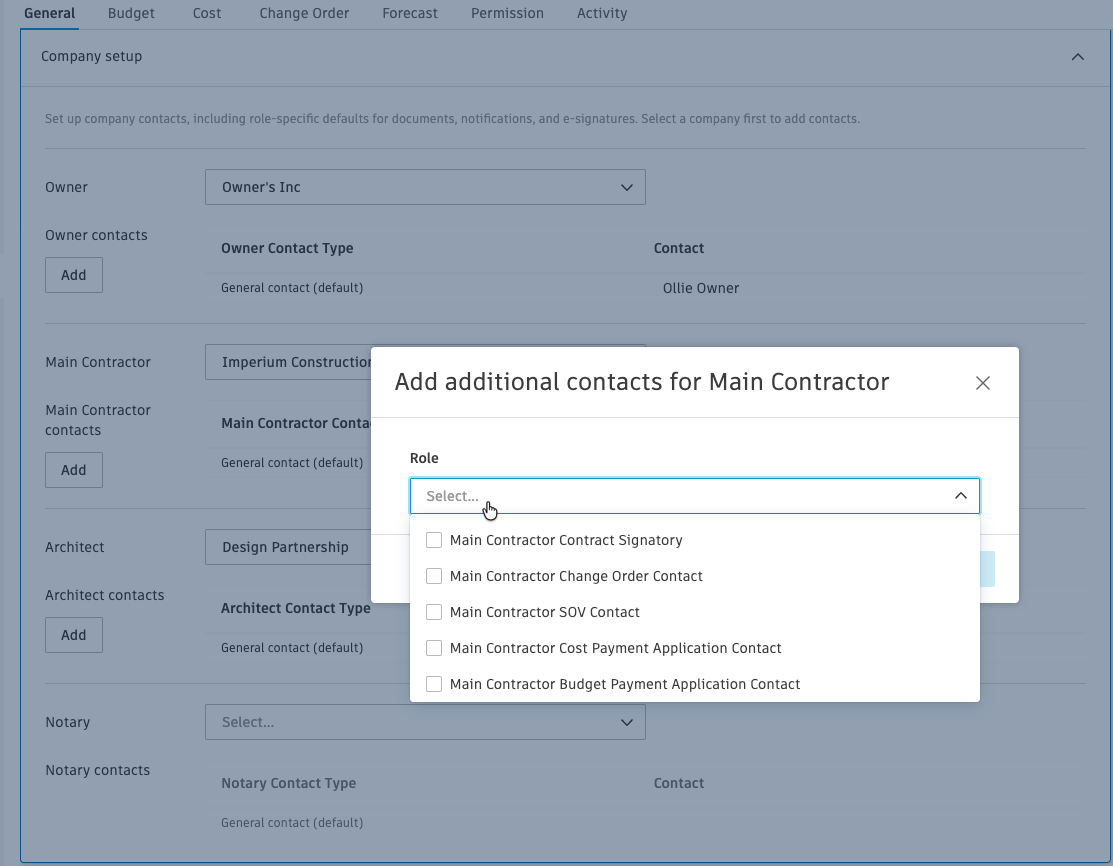Check Main Contractor Contract Signatory option
This screenshot has width=1113, height=866.
(434, 540)
